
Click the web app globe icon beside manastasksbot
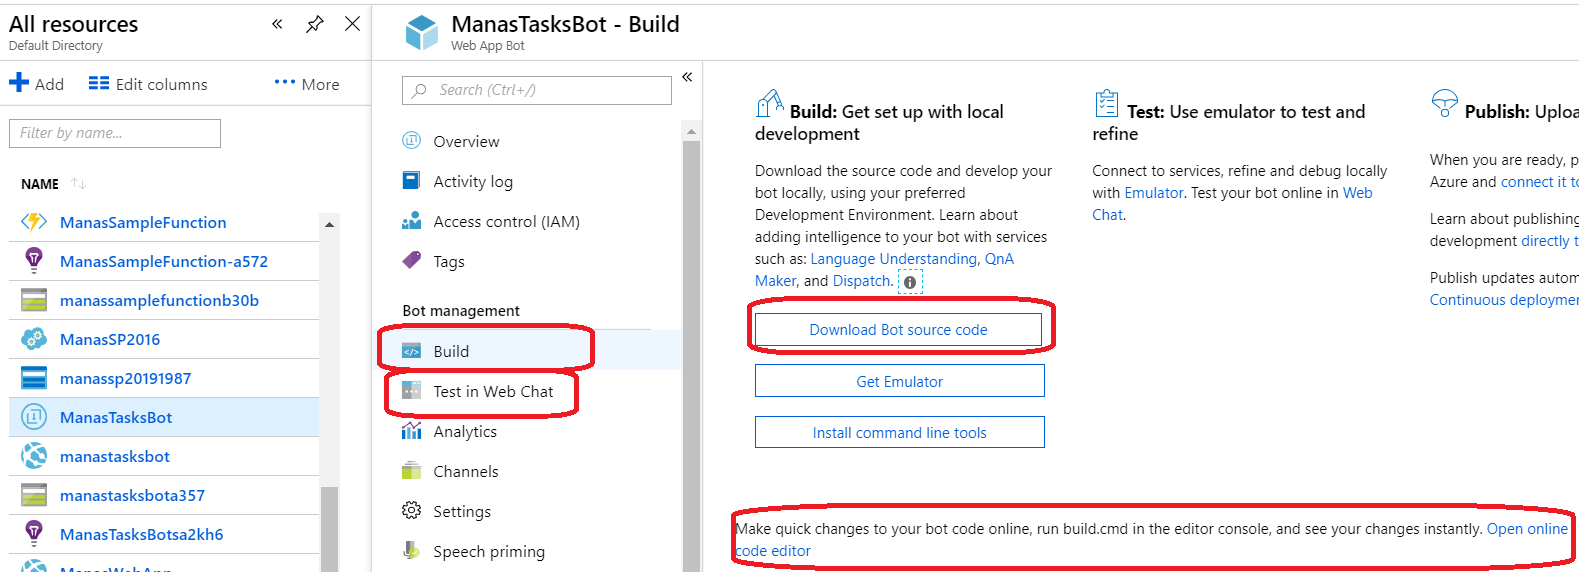(34, 456)
